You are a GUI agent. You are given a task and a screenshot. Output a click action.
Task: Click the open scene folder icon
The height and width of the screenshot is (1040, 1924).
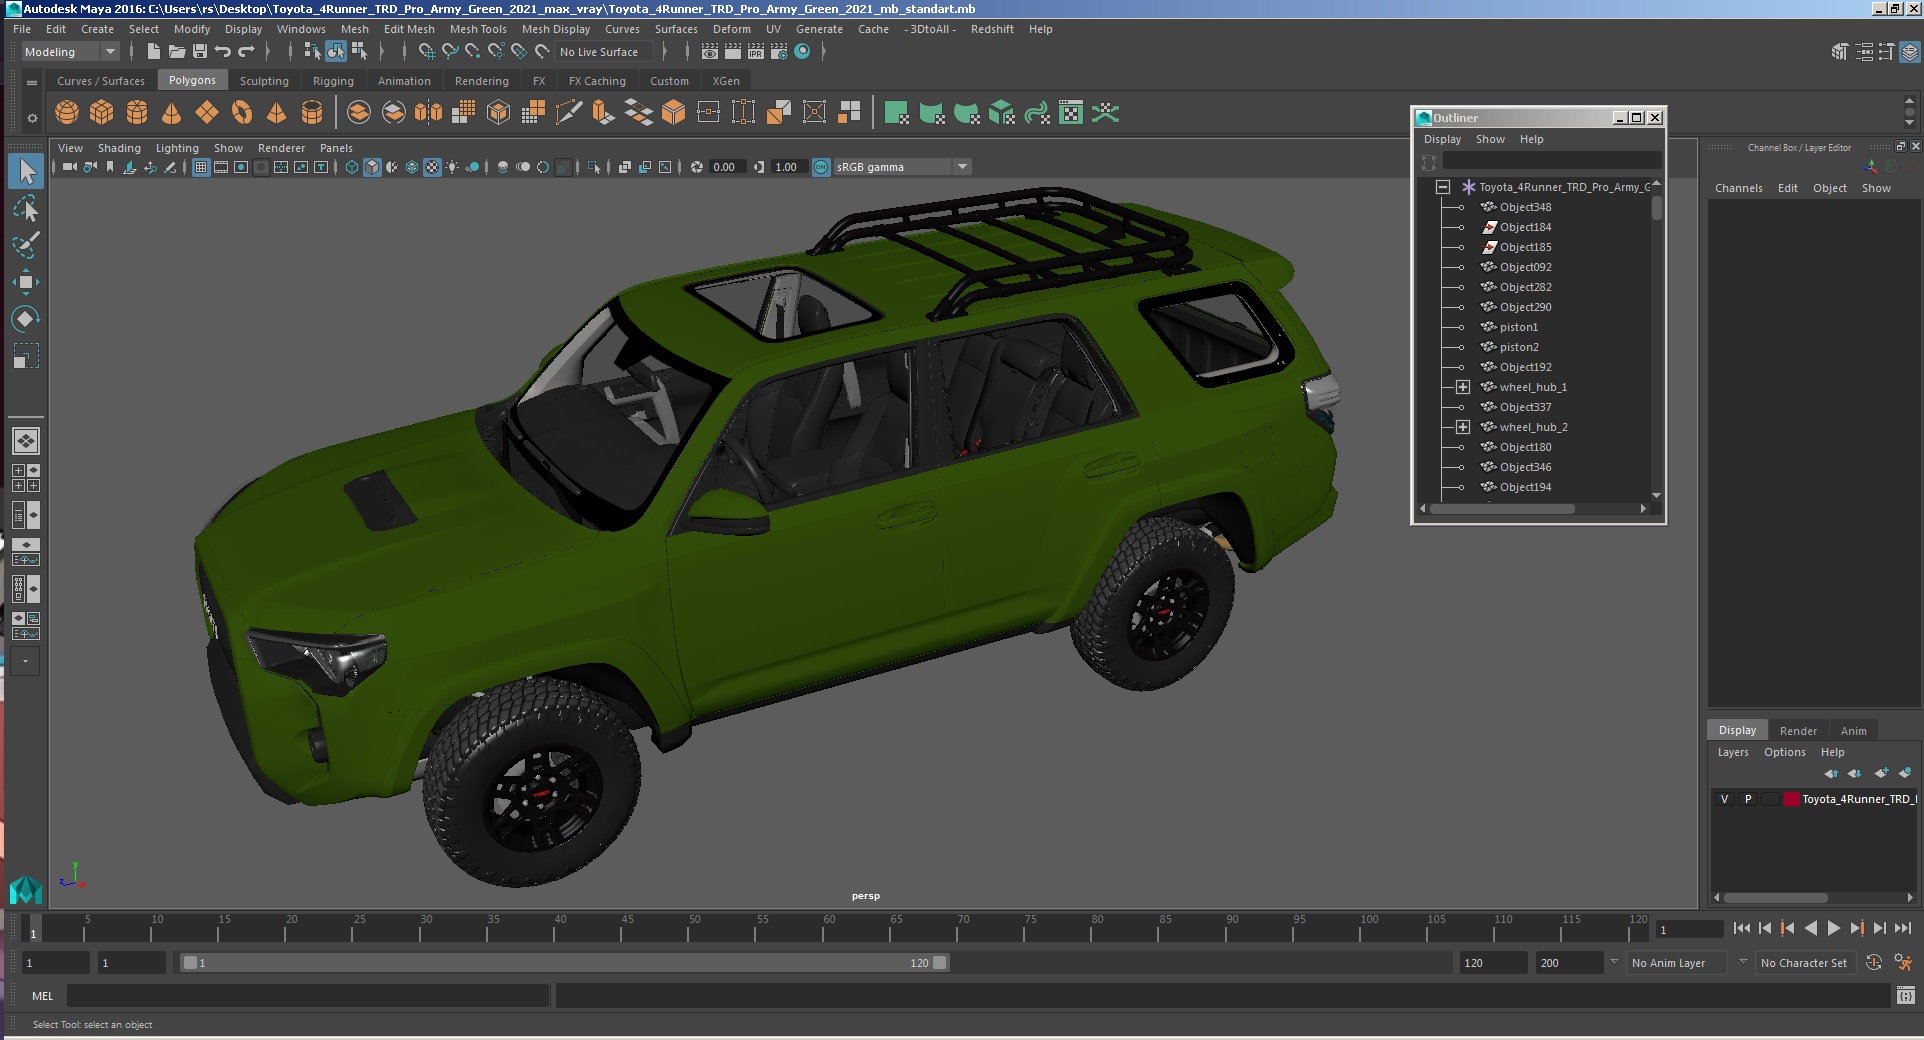click(177, 51)
